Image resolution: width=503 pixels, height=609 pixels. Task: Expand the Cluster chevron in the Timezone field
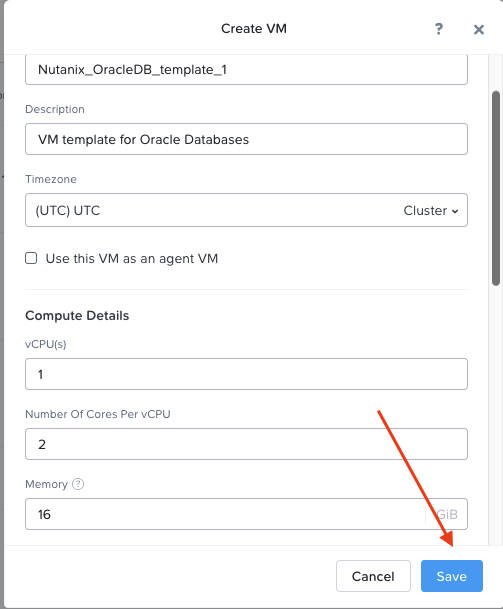click(455, 211)
